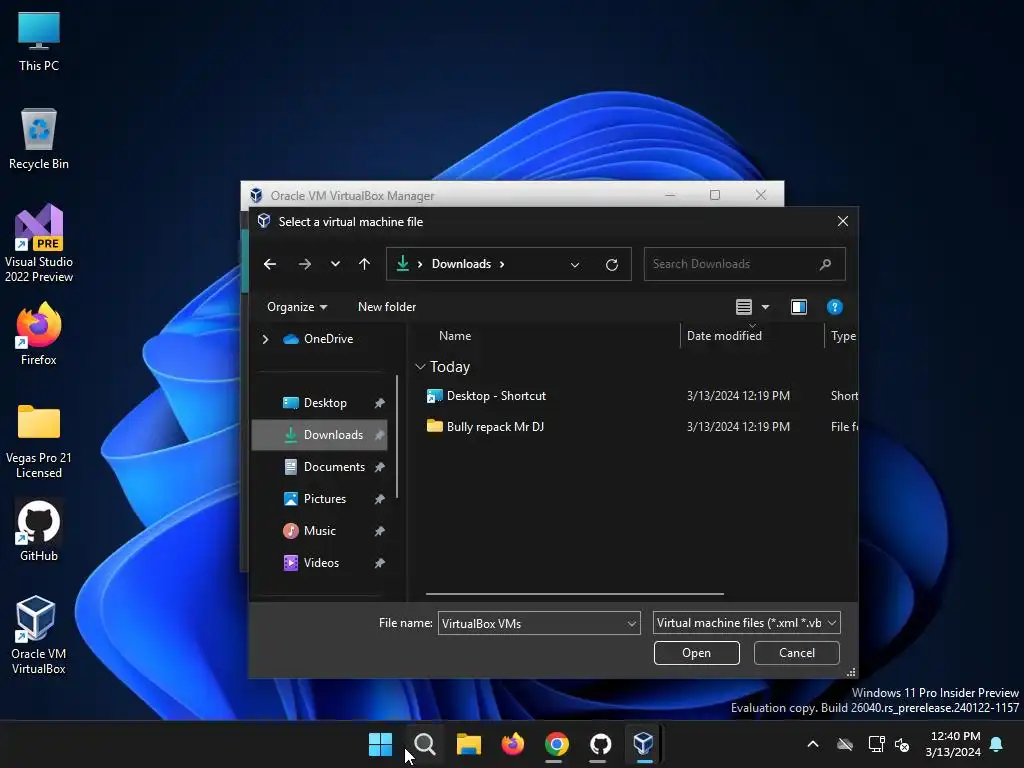Create a New folder
Image resolution: width=1024 pixels, height=768 pixels.
coord(387,307)
